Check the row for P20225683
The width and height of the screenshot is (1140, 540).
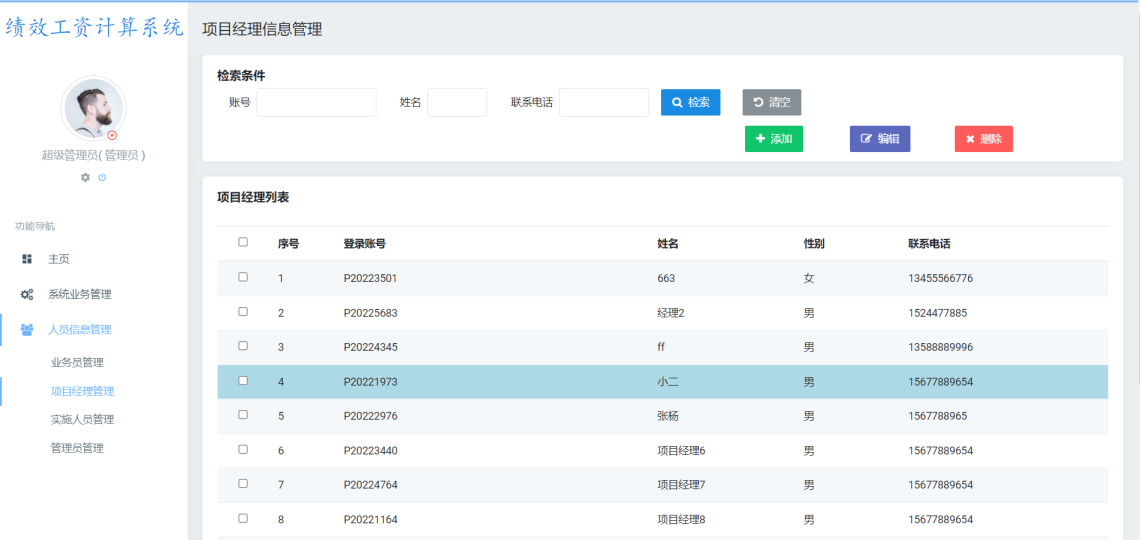click(243, 312)
